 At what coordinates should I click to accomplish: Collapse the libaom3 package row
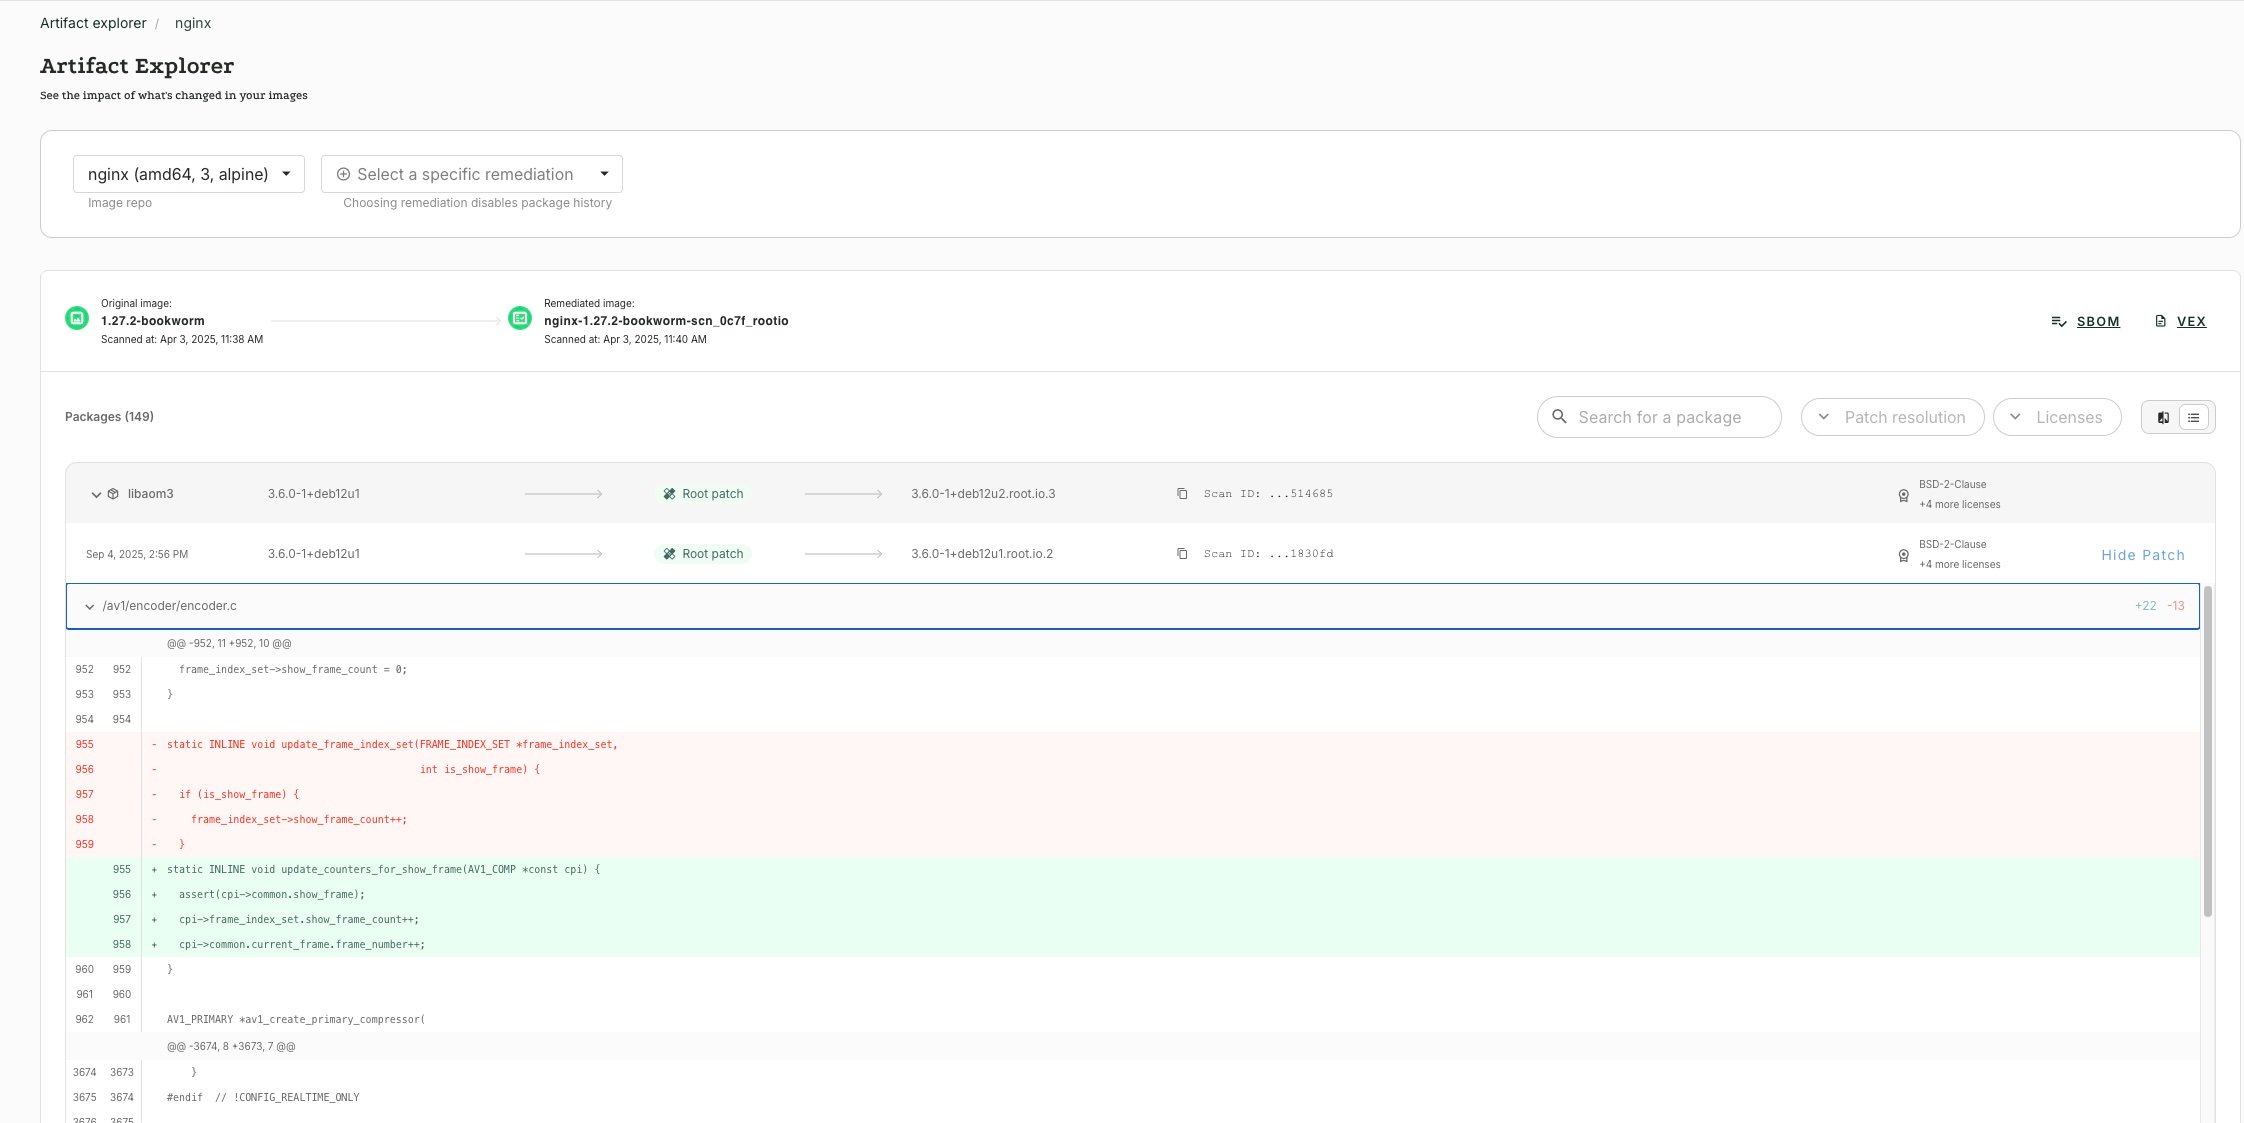pyautogui.click(x=96, y=494)
